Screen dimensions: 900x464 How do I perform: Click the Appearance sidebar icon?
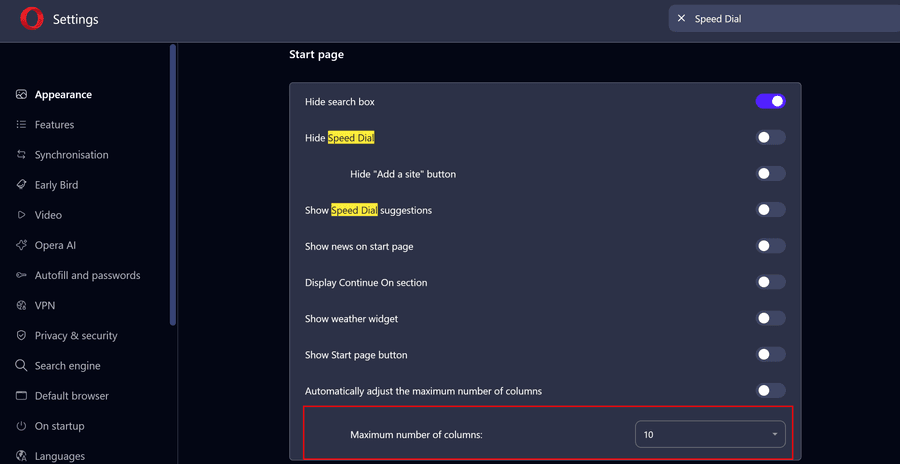click(21, 95)
